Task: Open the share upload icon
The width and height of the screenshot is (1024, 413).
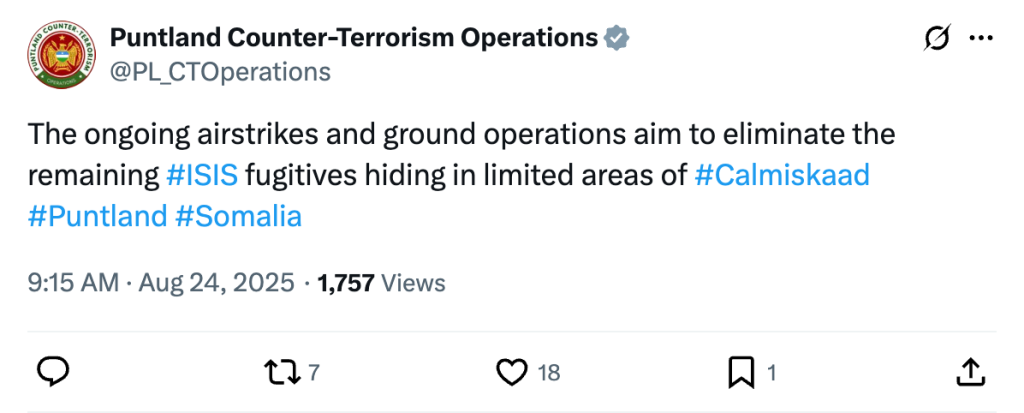Action: tap(970, 373)
